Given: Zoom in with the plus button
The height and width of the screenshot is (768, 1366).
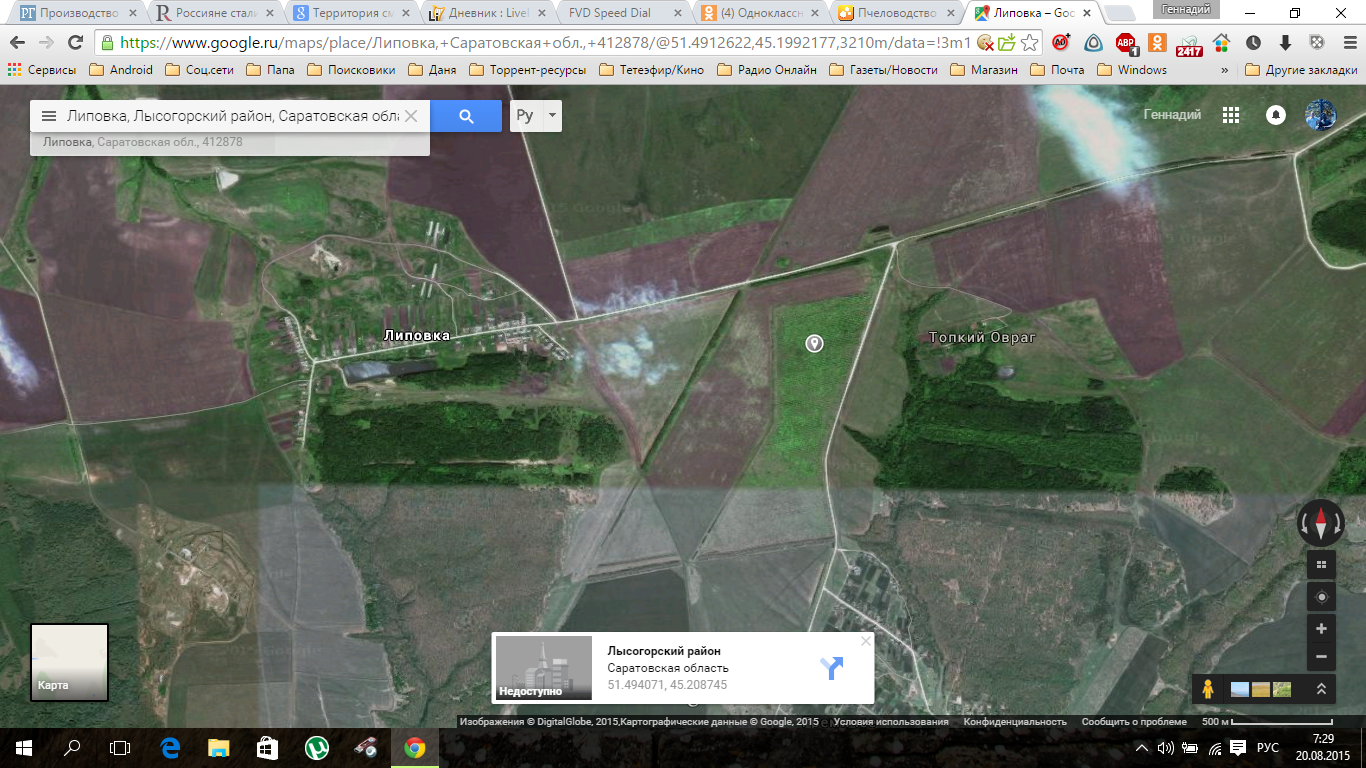Looking at the screenshot, I should 1321,629.
